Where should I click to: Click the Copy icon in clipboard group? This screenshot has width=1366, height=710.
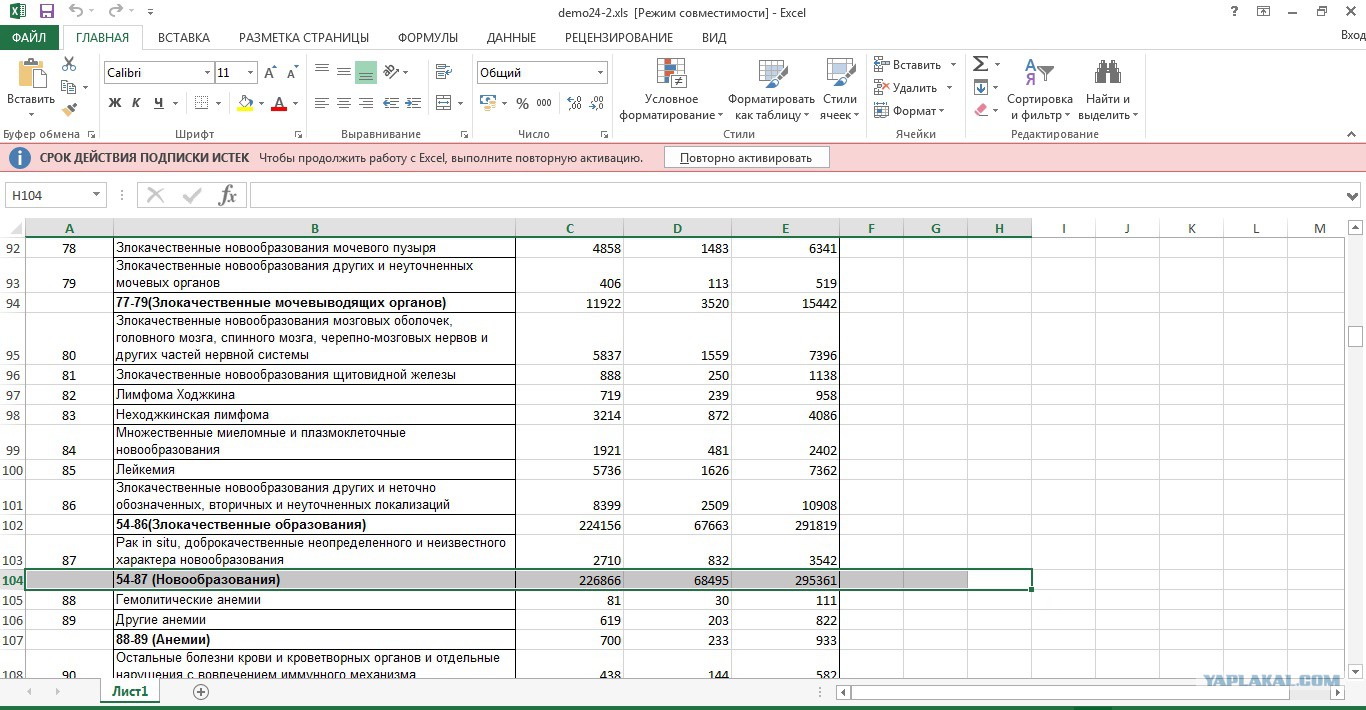click(69, 87)
